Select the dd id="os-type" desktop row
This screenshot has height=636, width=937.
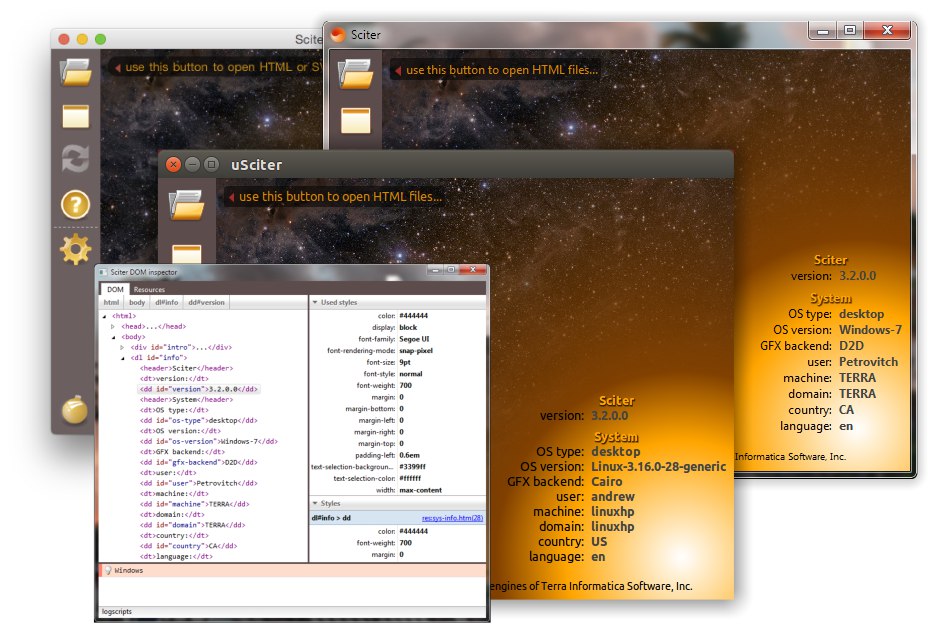pyautogui.click(x=198, y=420)
